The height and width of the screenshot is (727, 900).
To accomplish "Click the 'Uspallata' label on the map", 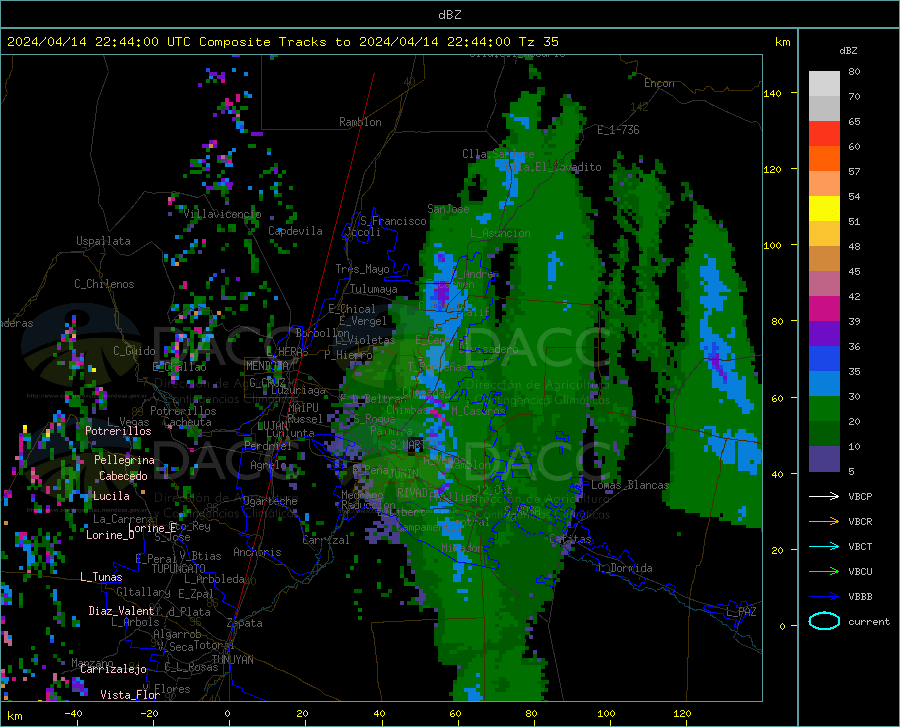I will [103, 241].
